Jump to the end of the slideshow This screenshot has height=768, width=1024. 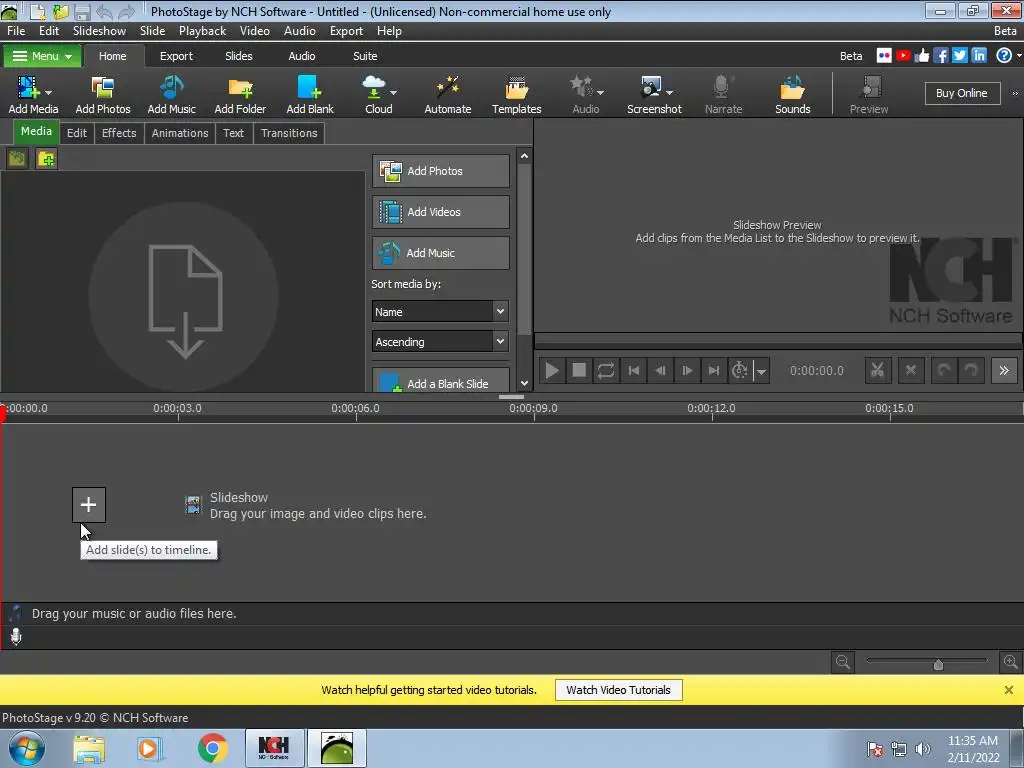click(713, 370)
